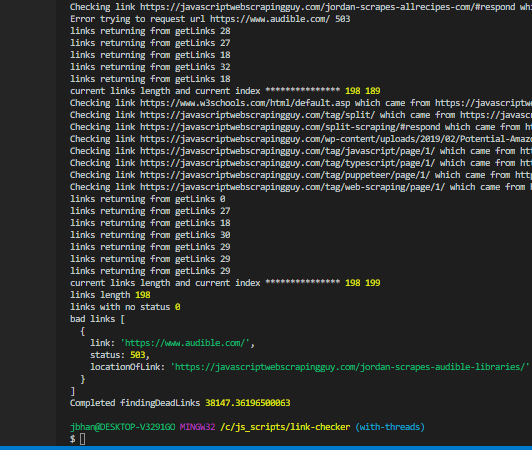Click the 'links length 198' line
Screen dimensions: 532x450
tap(110, 295)
